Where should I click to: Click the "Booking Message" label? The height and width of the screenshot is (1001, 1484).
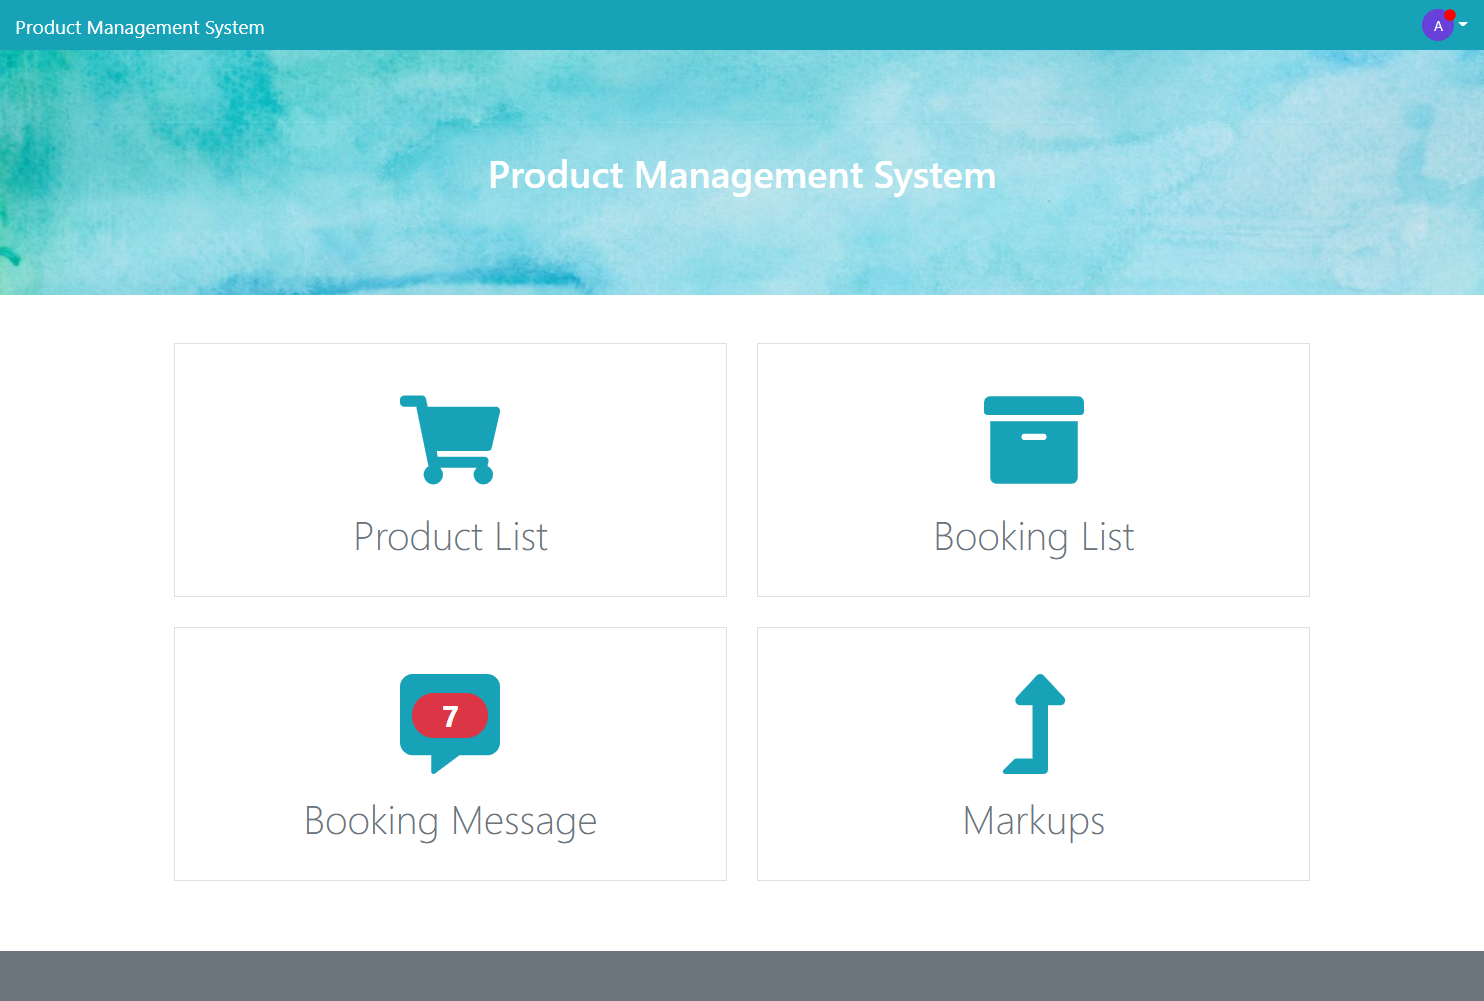(450, 821)
